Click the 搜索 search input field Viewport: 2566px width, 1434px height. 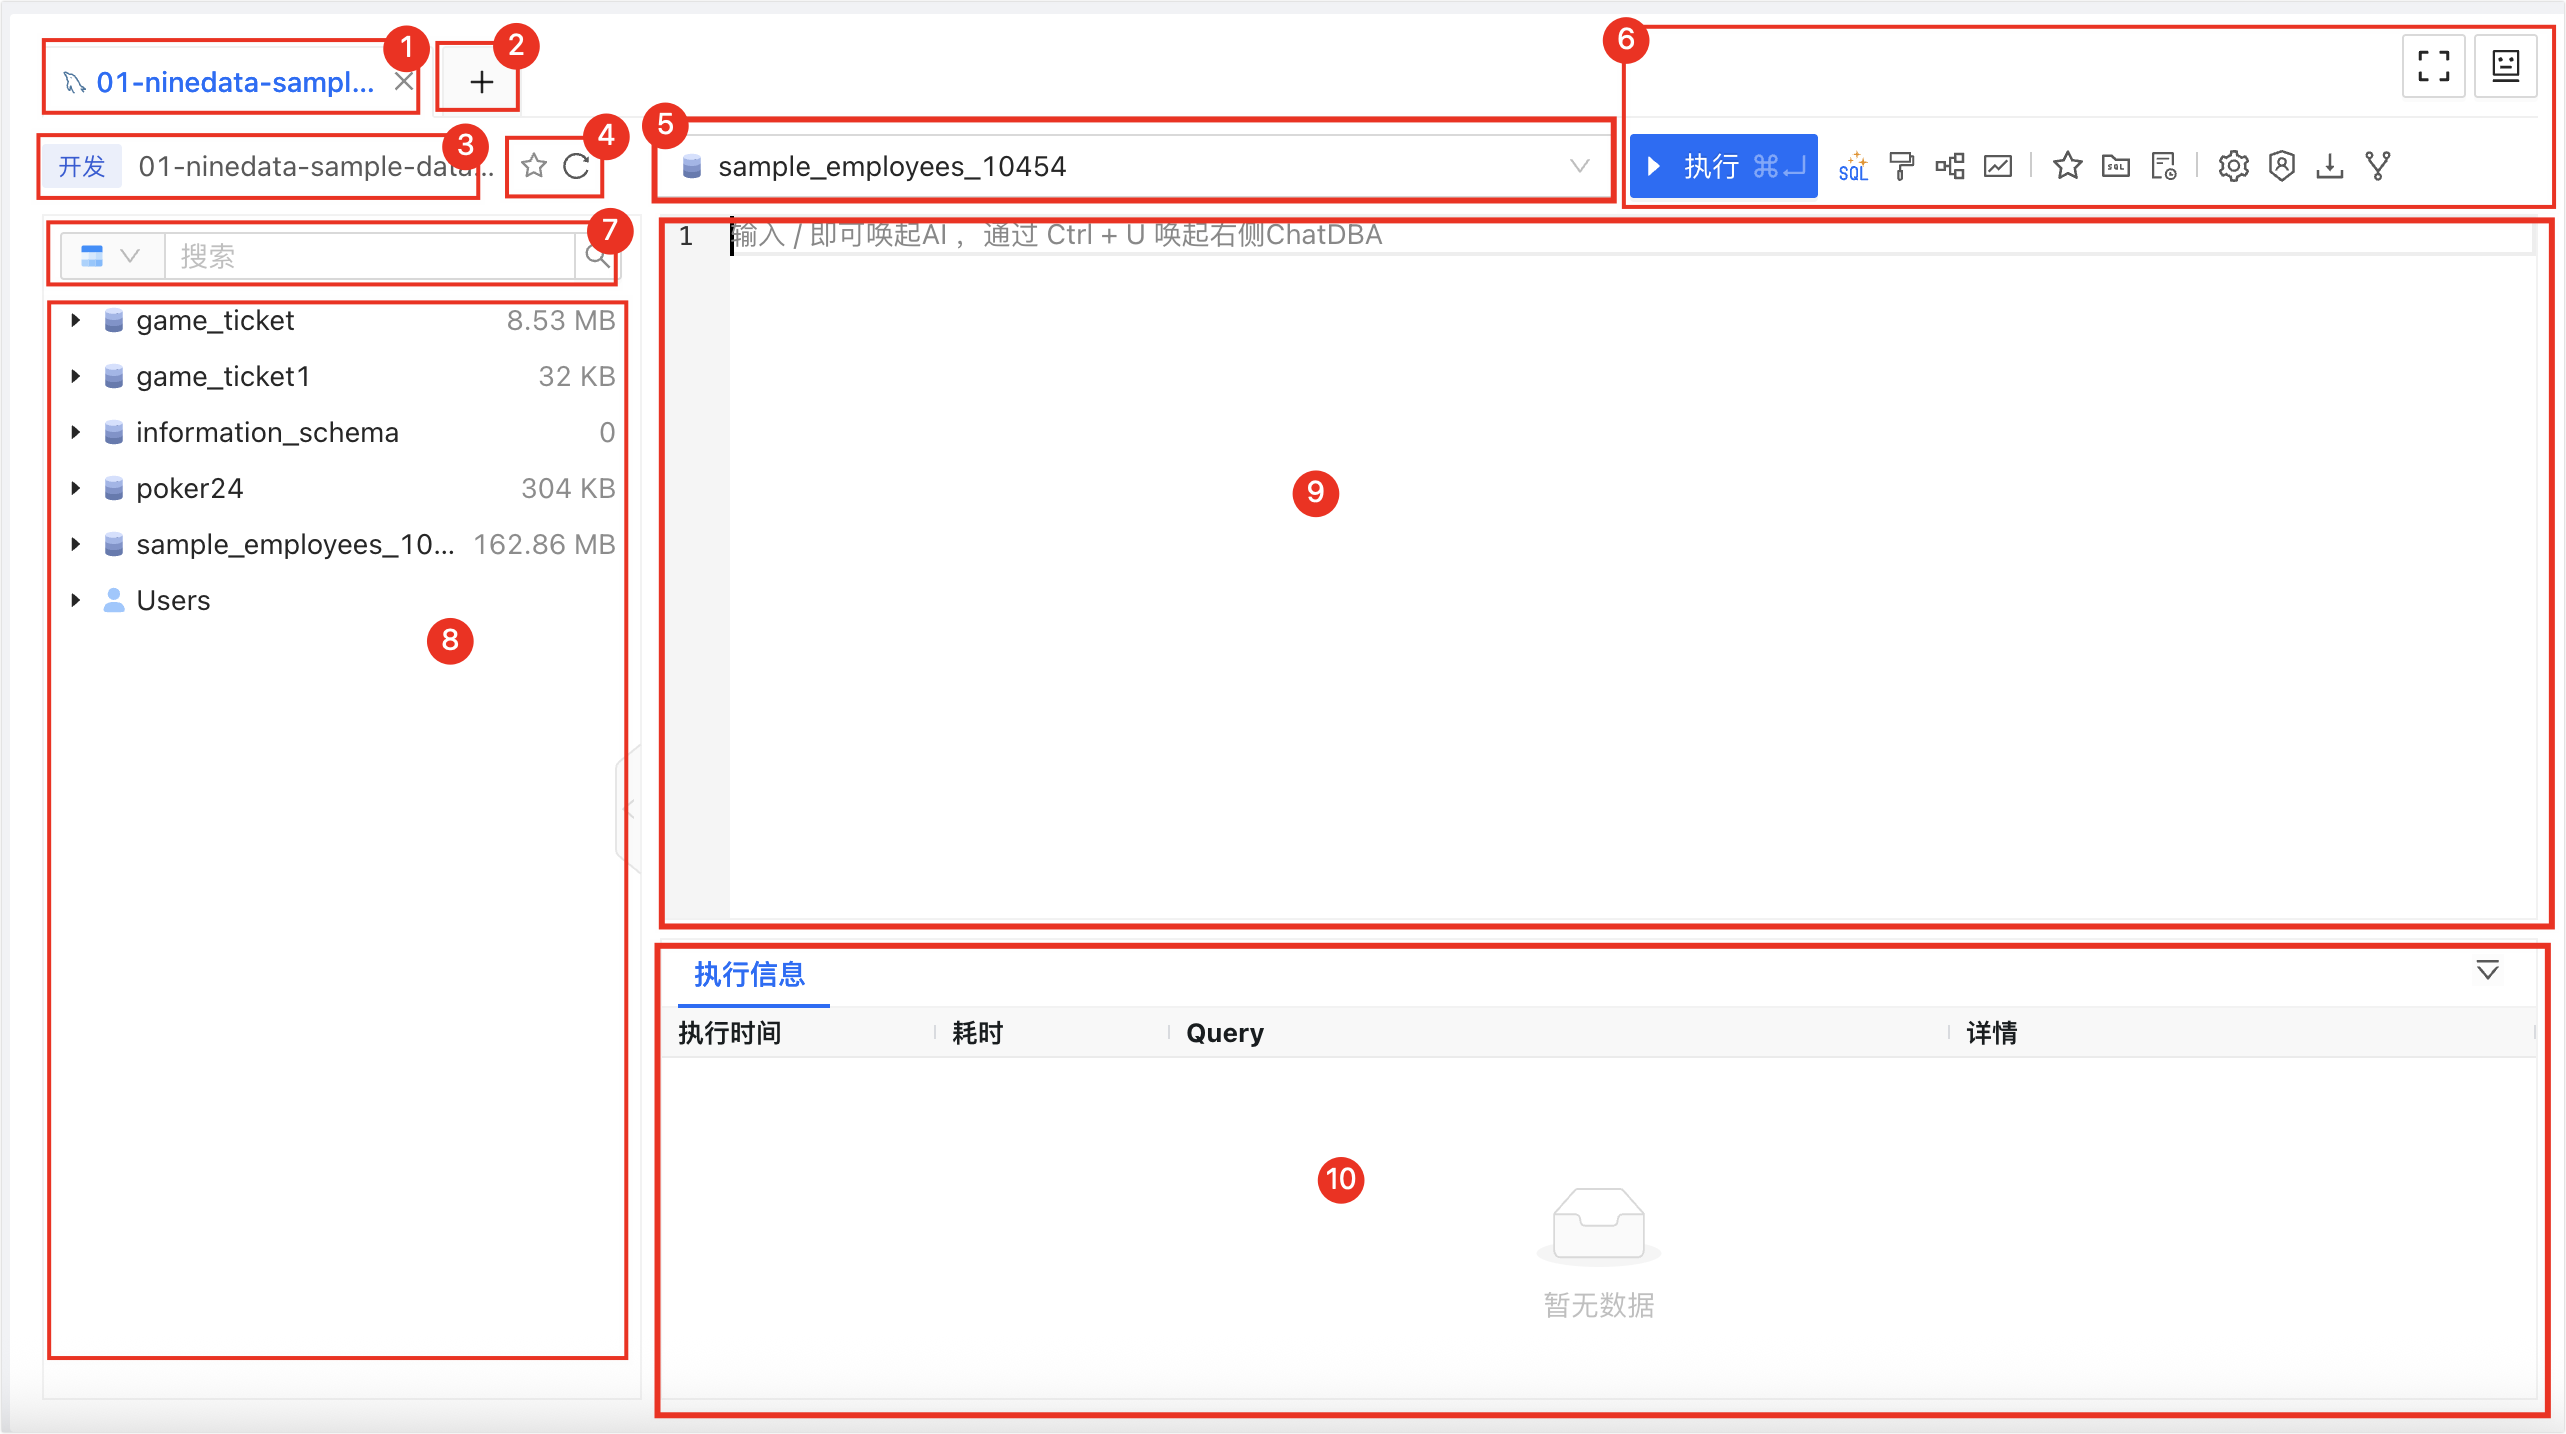(370, 256)
